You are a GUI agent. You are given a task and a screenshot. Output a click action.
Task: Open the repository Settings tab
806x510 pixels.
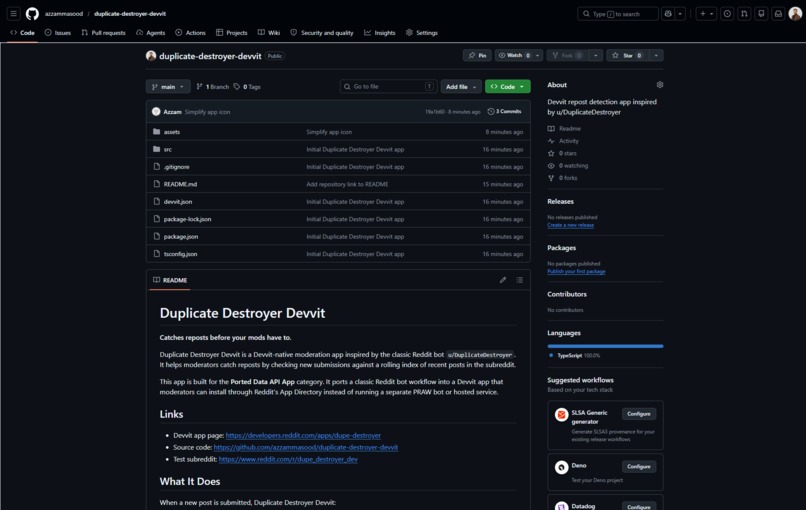click(x=422, y=33)
